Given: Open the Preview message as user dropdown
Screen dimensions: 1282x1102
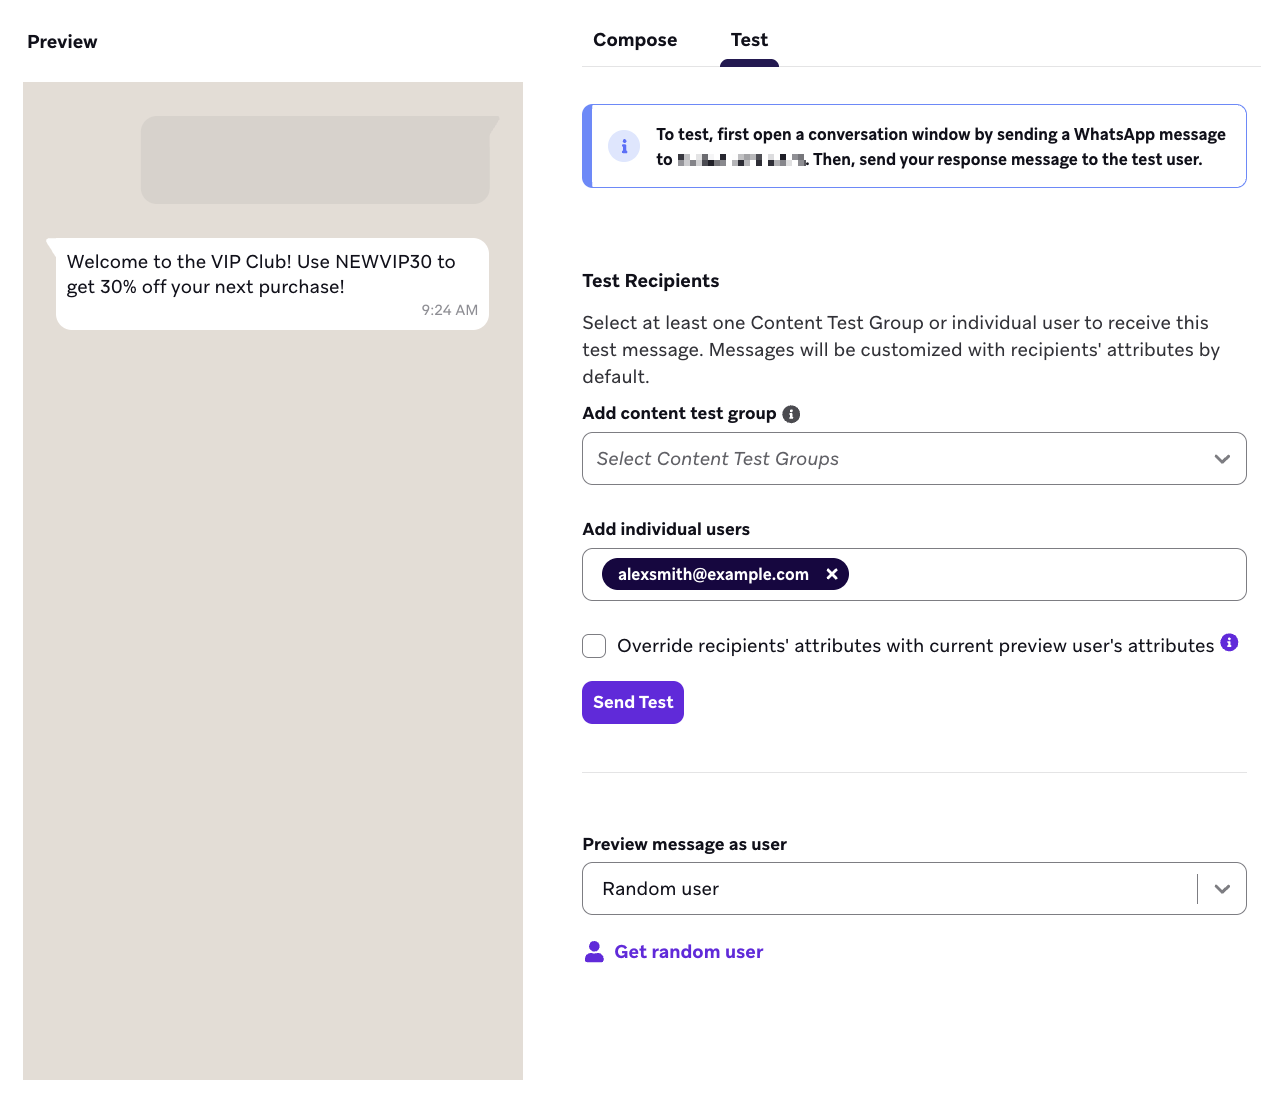Looking at the screenshot, I should click(890, 889).
